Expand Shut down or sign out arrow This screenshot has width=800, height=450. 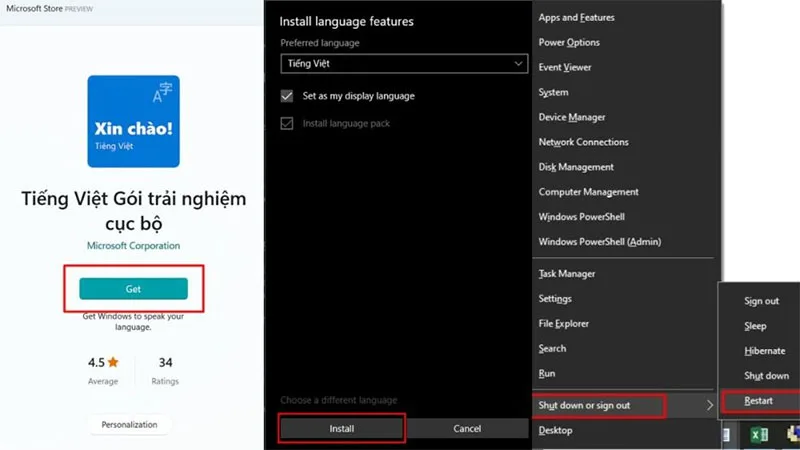(x=710, y=405)
